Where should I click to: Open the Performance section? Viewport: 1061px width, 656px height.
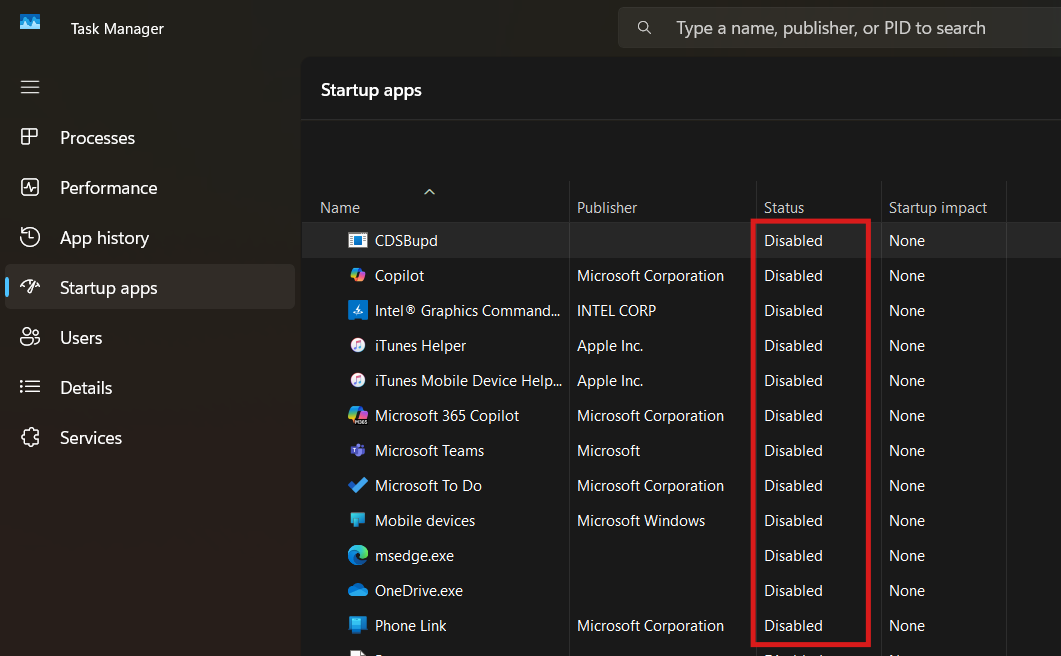[108, 188]
